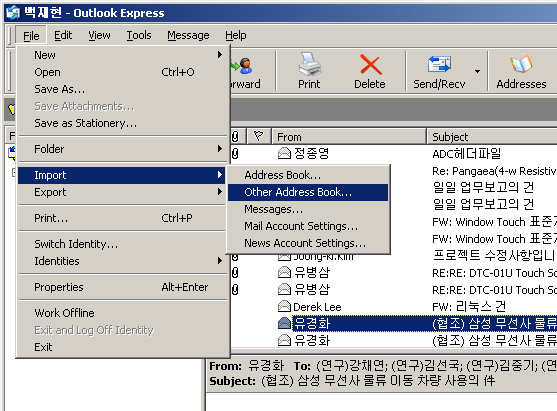Choose Open from File menu
557x411 pixels.
[x=121, y=72]
